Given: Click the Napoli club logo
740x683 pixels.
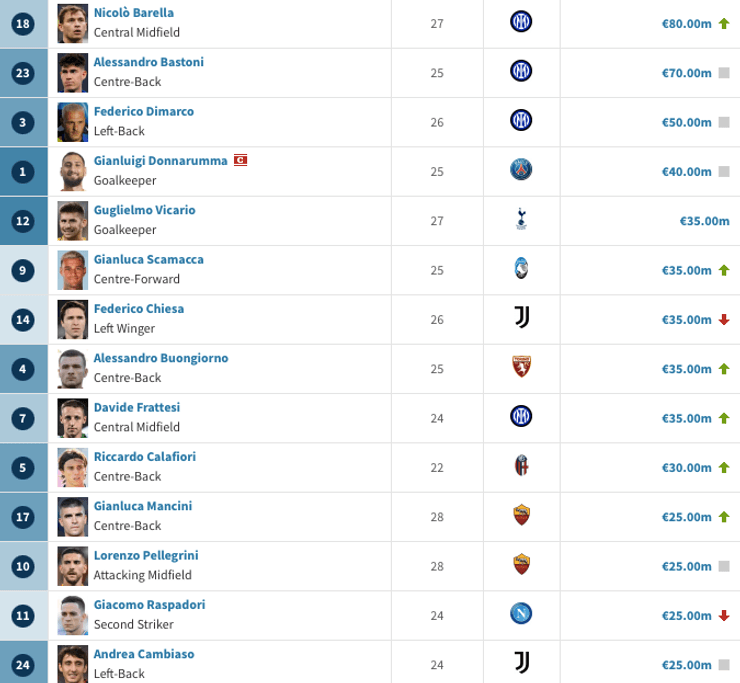Looking at the screenshot, I should (521, 613).
